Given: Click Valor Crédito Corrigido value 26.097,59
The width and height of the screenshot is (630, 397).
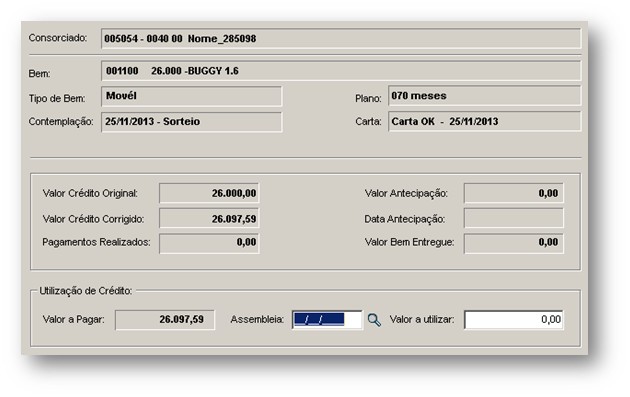Looking at the screenshot, I should [x=209, y=219].
